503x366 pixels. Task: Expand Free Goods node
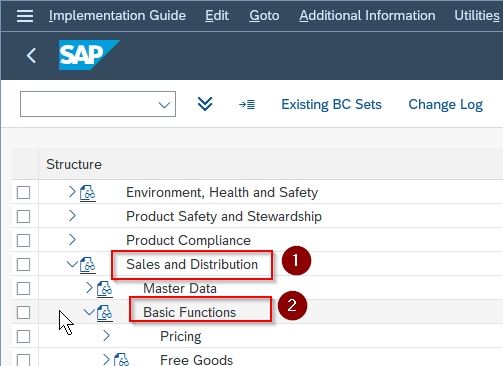tap(106, 360)
